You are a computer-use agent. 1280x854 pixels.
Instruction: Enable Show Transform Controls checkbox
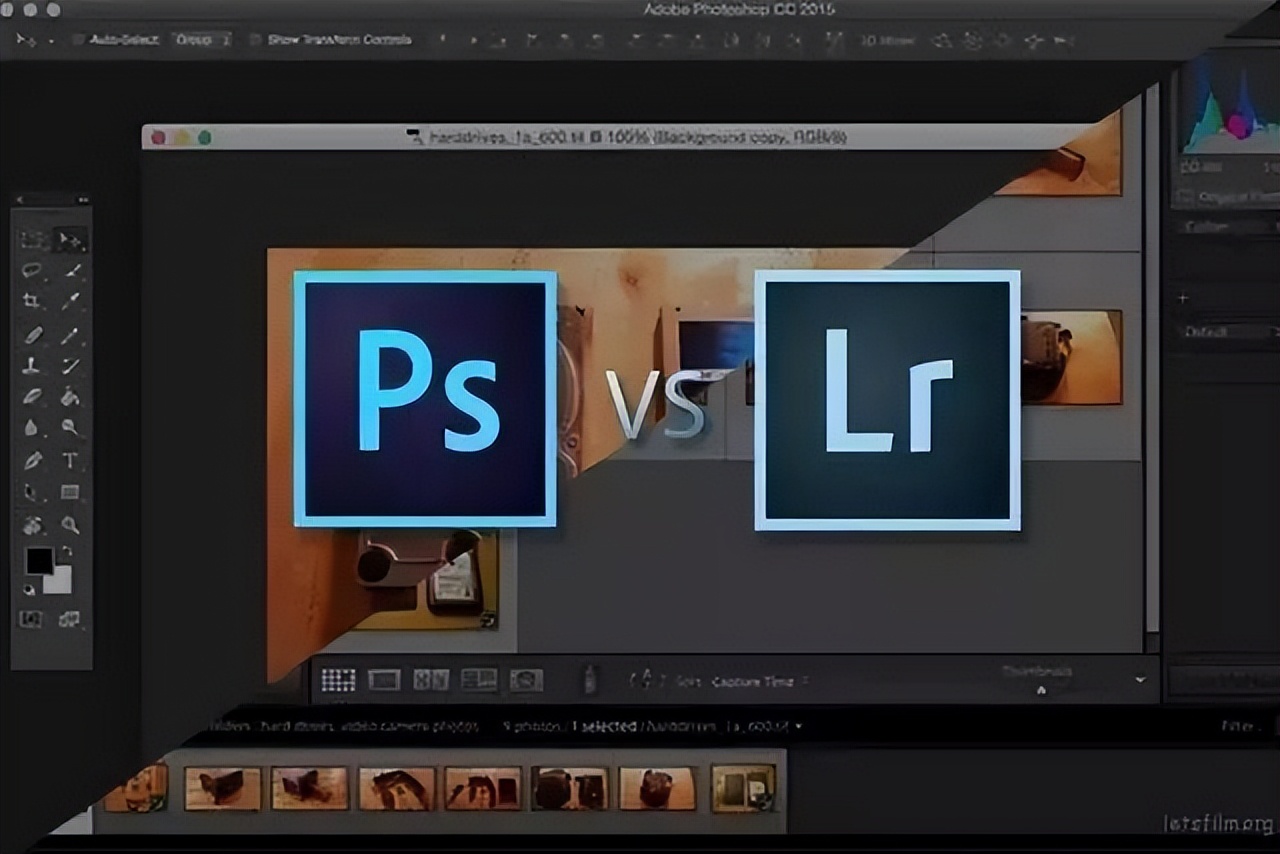click(x=255, y=40)
